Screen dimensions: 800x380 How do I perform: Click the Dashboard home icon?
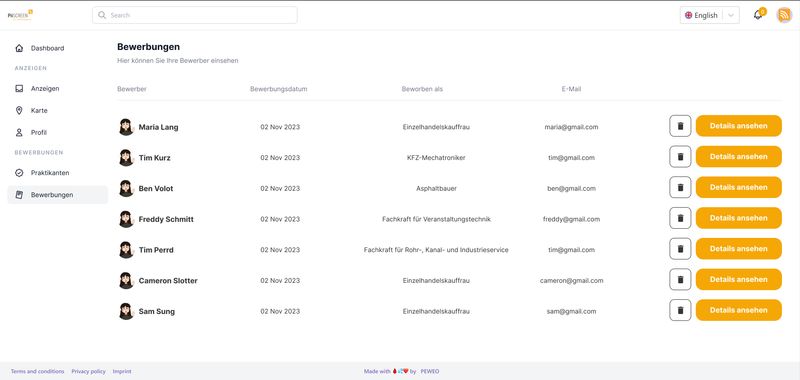19,48
